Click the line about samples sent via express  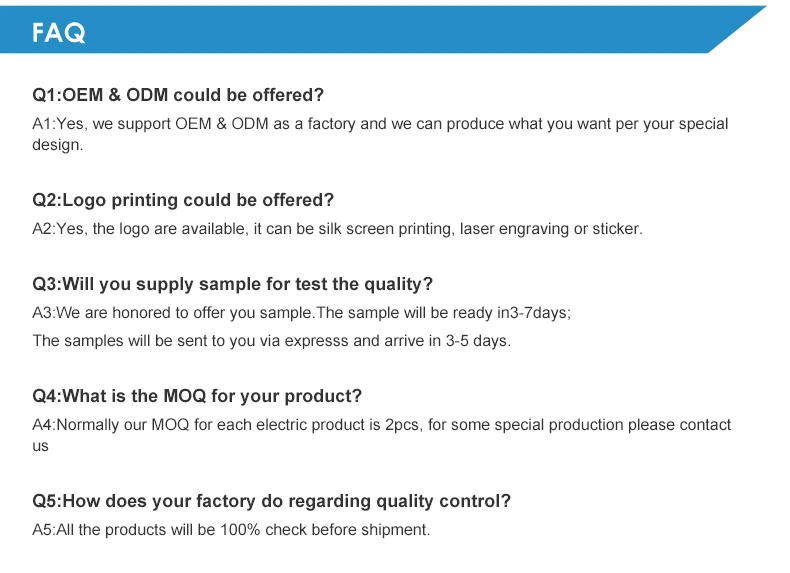click(x=271, y=341)
